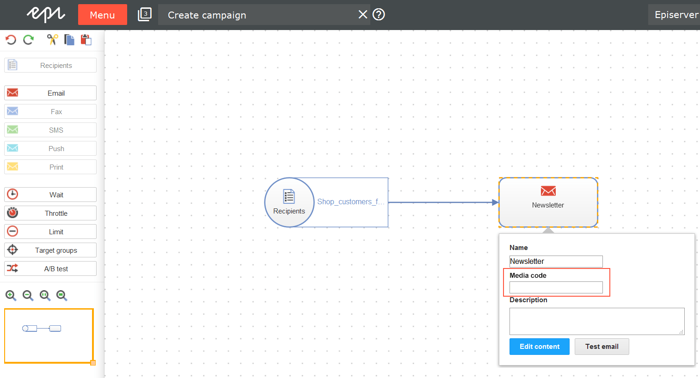
Task: Pick the Target groups node
Action: 50,250
